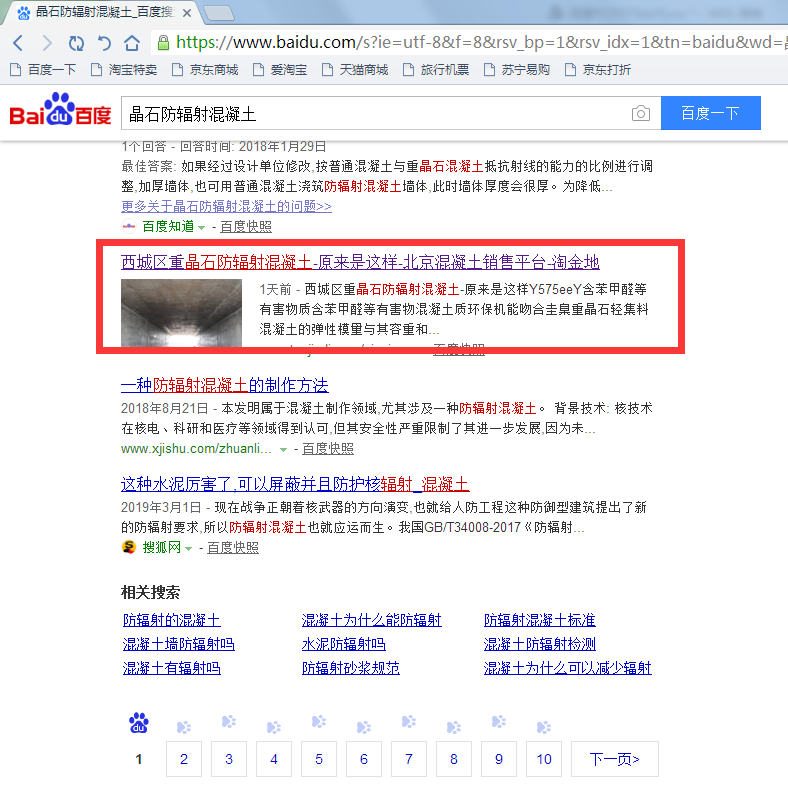This screenshot has width=788, height=798.
Task: Search related term 混凝土墙防辐射吗
Action: point(179,644)
